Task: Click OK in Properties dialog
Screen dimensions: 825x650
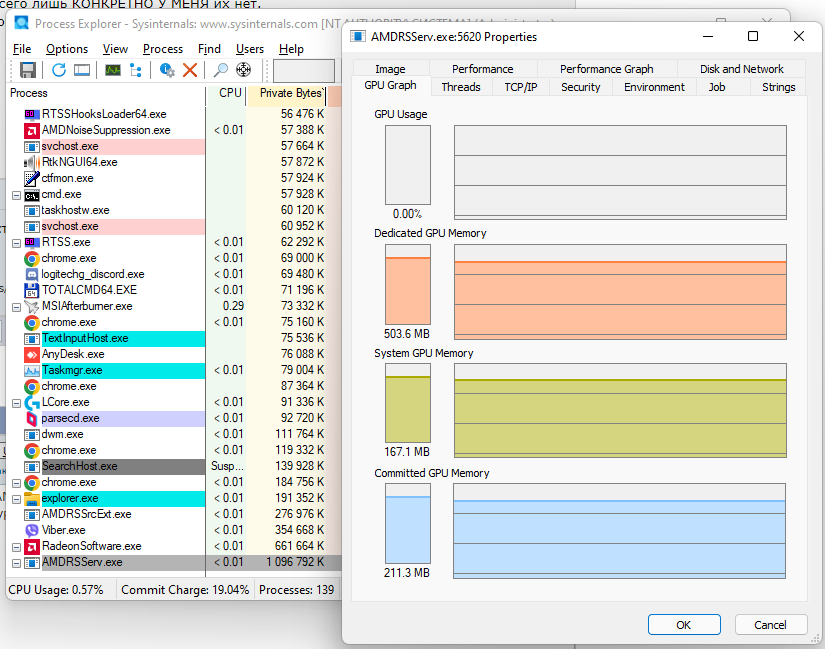Action: (684, 625)
